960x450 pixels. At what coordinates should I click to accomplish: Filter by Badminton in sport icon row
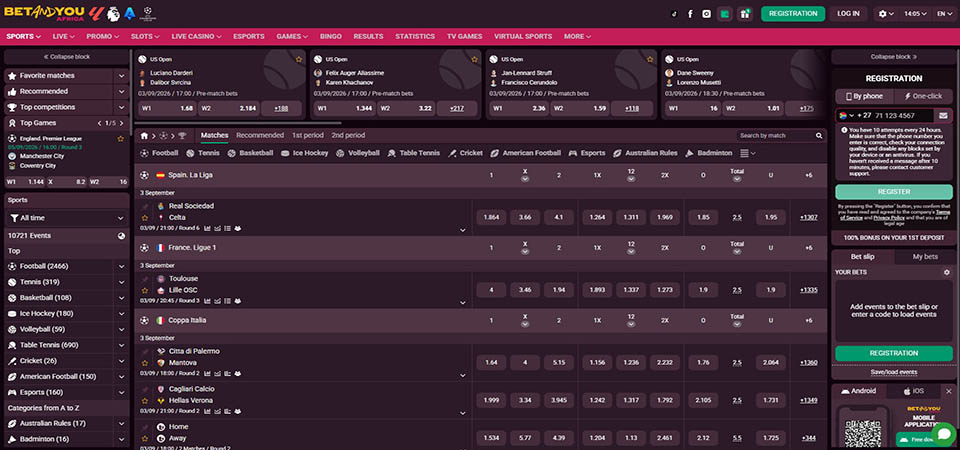(x=709, y=153)
